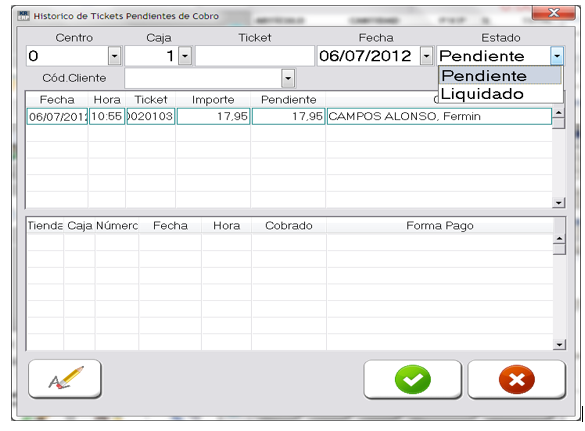Click the Importe column header

click(x=213, y=100)
